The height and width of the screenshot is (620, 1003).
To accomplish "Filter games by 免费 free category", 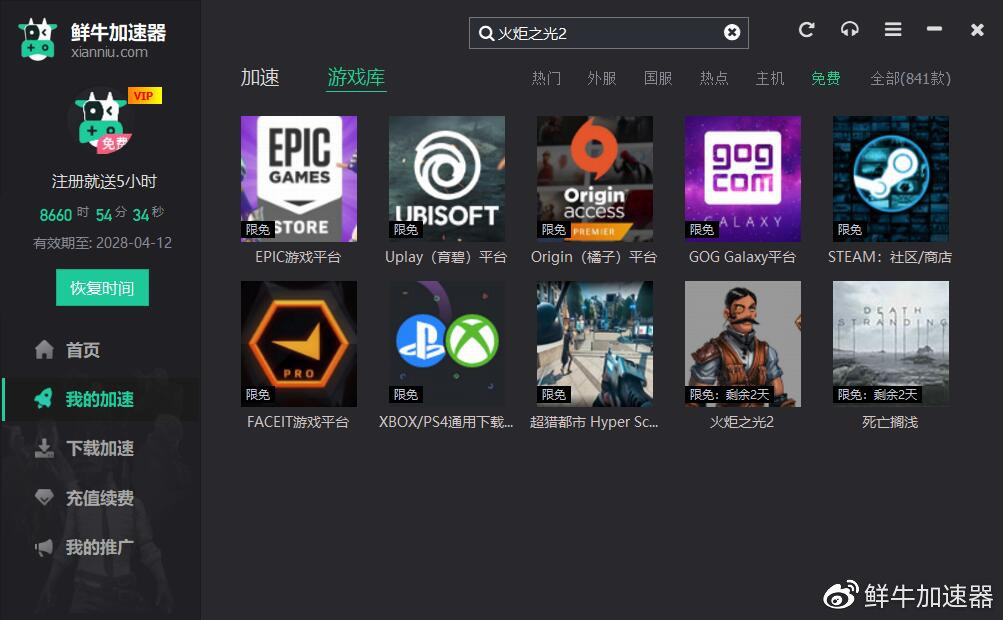I will pos(825,78).
